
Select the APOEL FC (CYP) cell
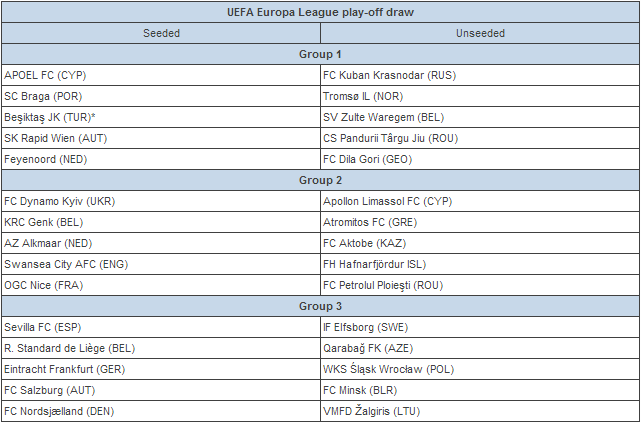pos(46,75)
